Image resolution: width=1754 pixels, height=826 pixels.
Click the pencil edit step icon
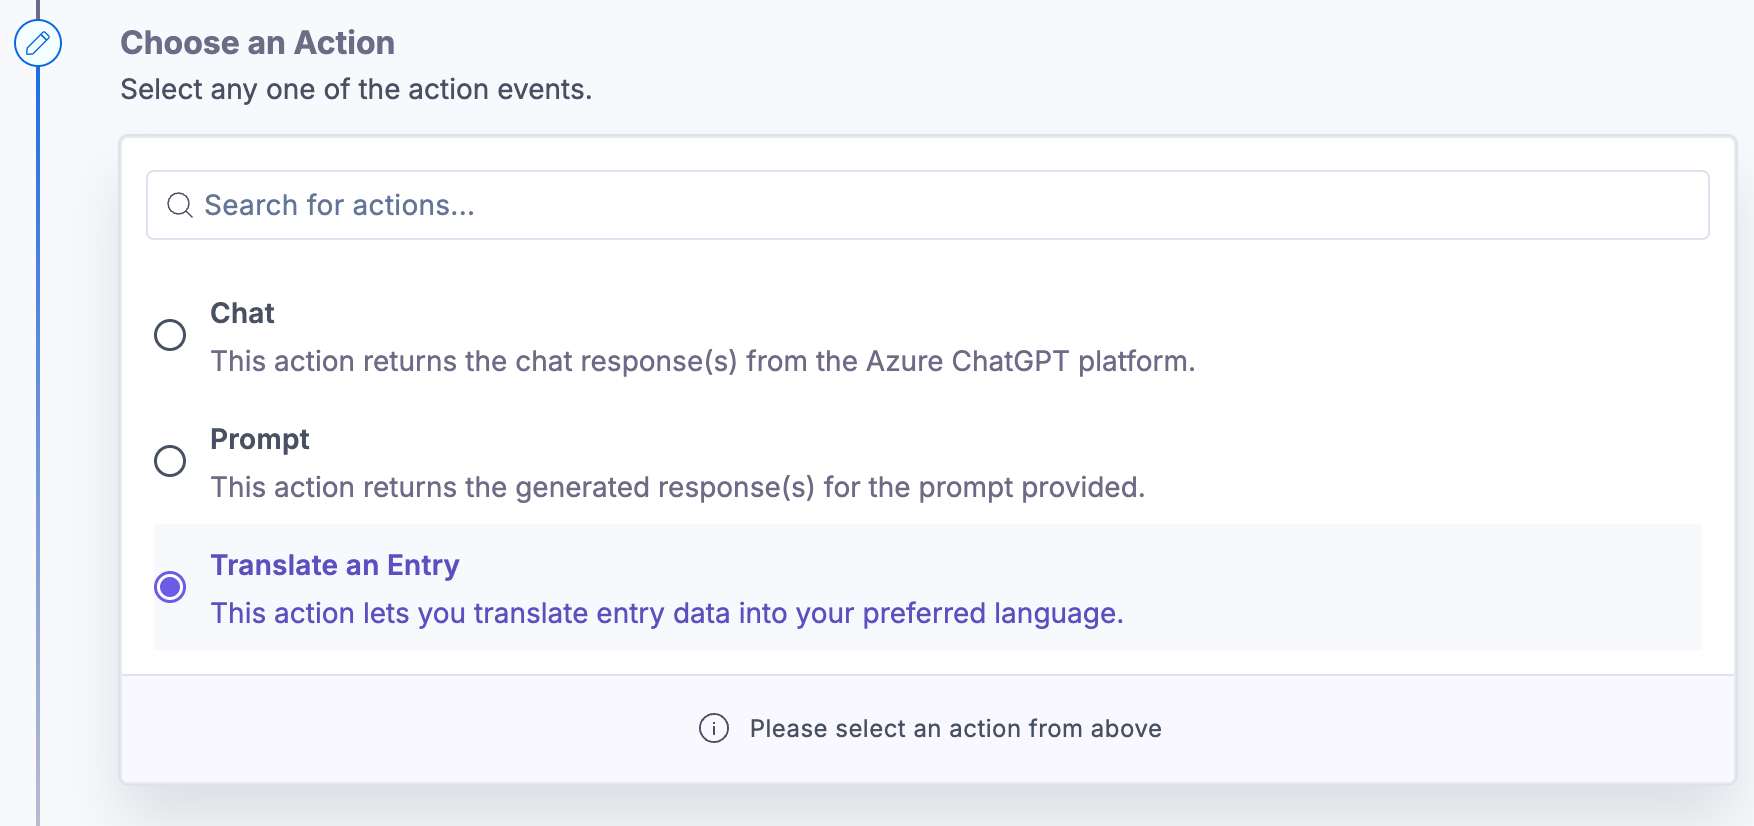point(38,43)
